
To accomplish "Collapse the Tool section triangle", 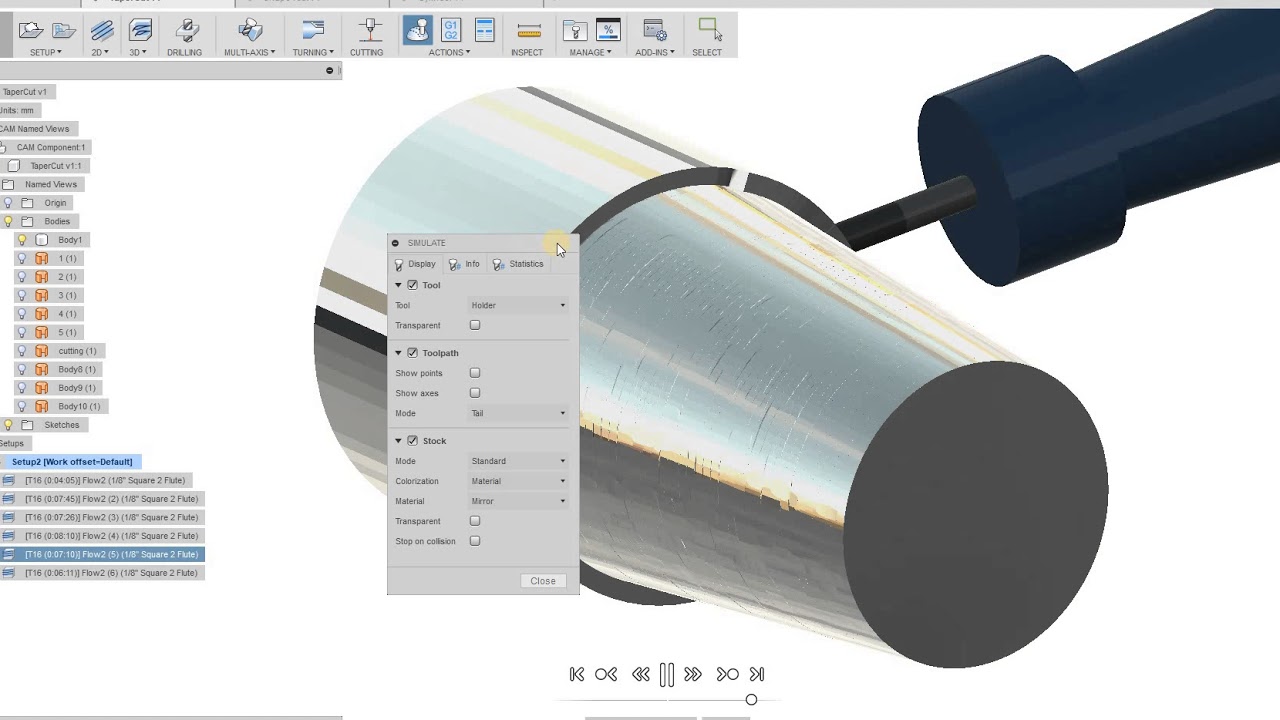I will point(398,285).
